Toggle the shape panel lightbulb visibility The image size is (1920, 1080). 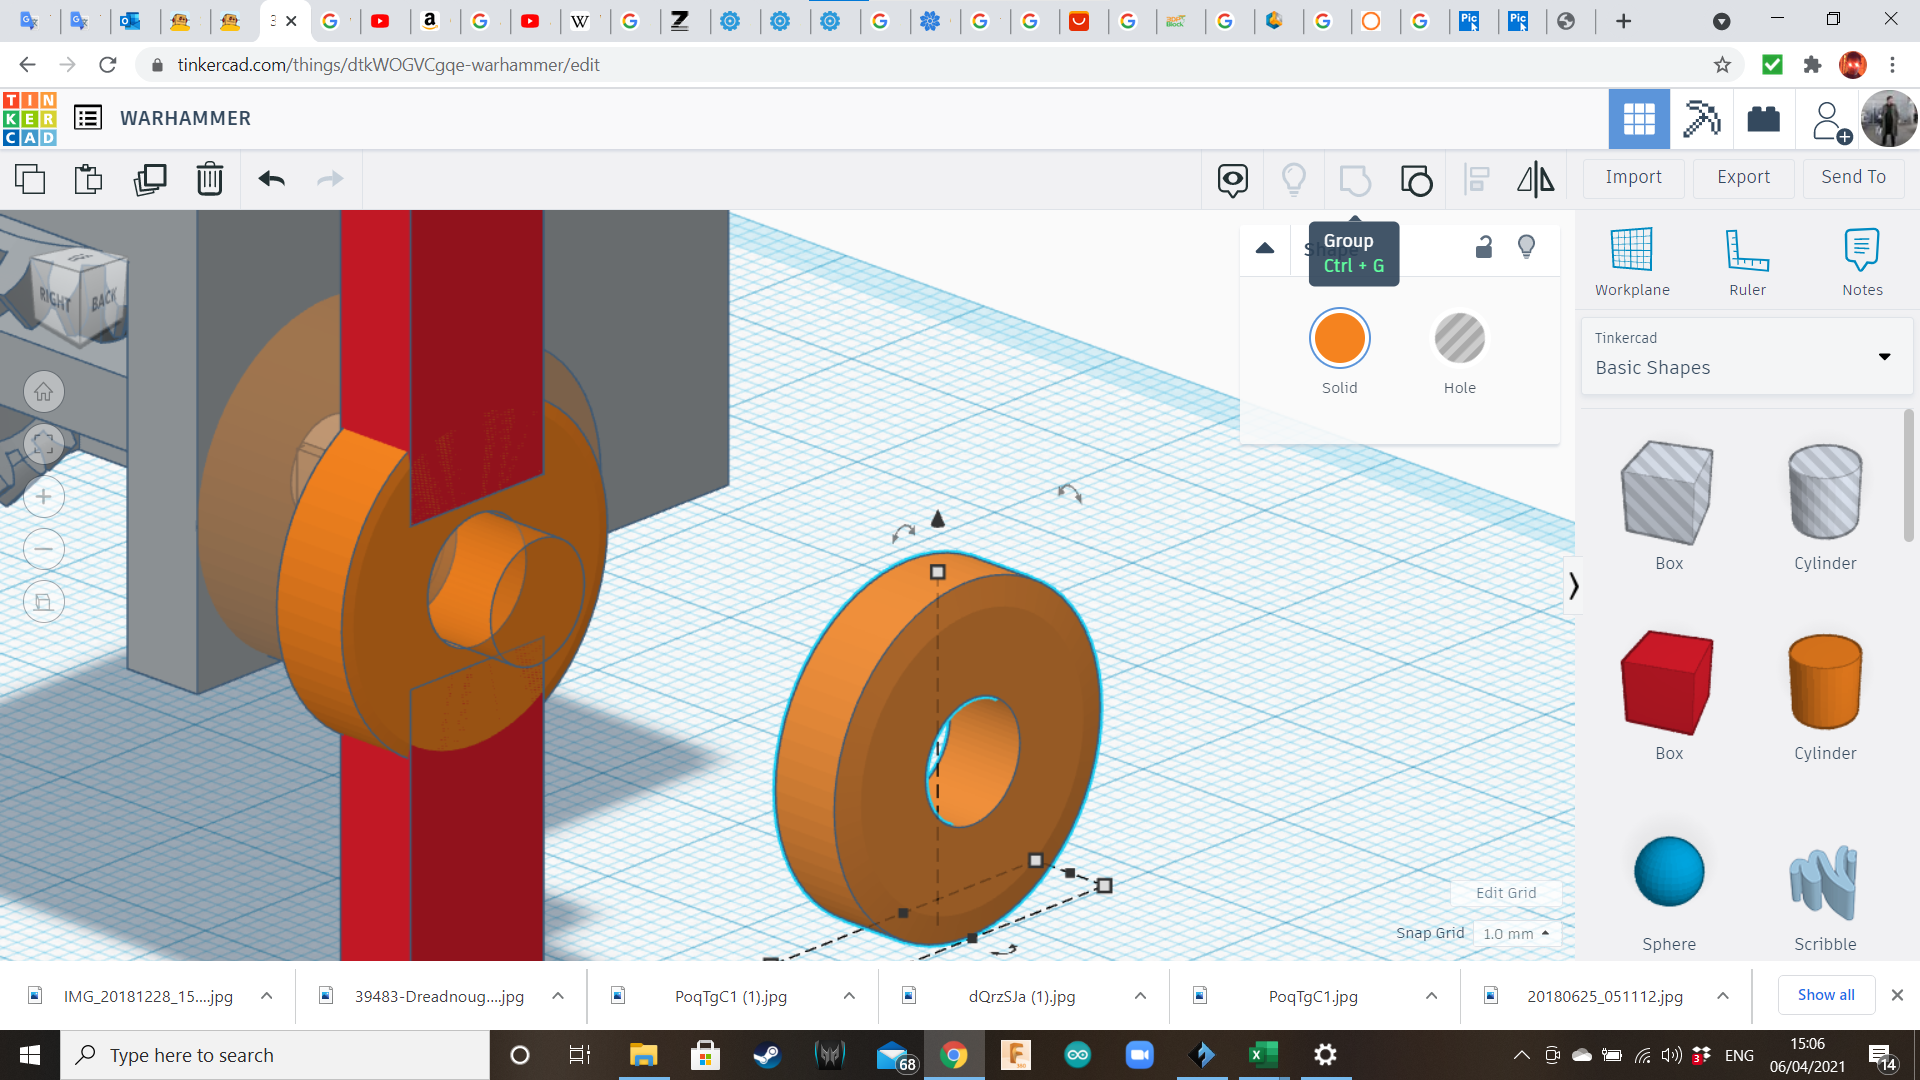[1526, 247]
